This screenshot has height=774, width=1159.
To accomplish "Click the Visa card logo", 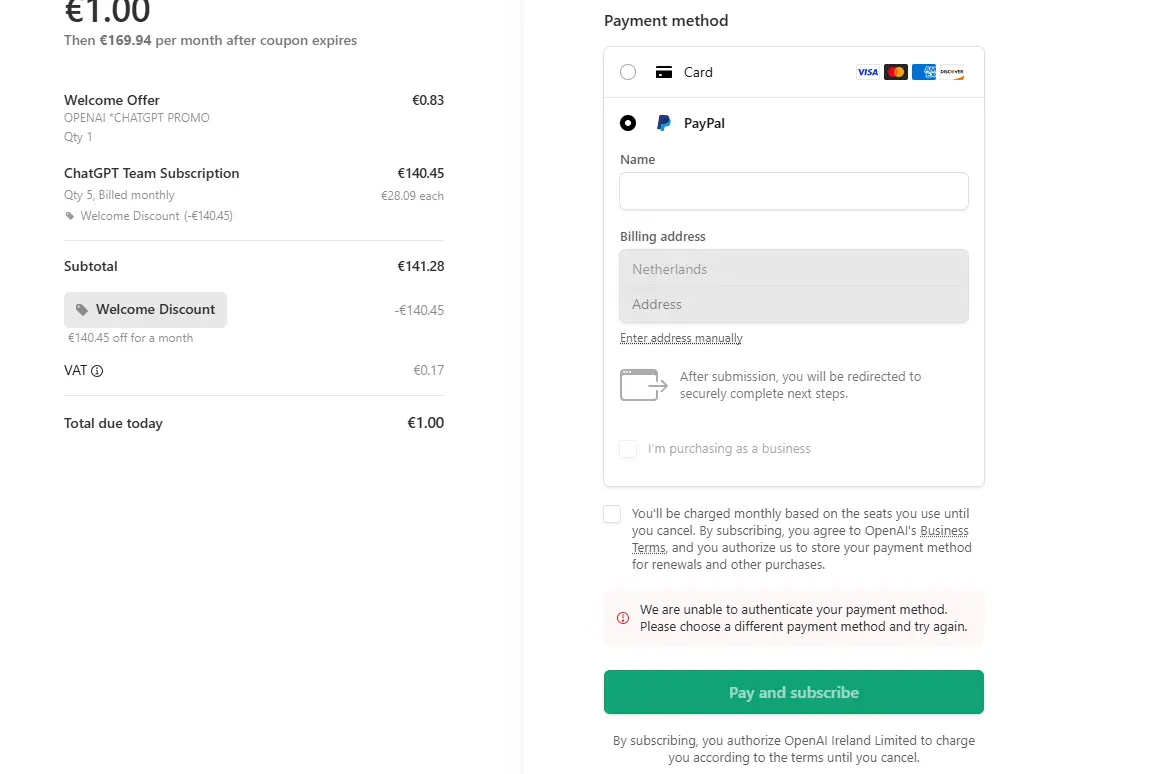I will click(867, 72).
